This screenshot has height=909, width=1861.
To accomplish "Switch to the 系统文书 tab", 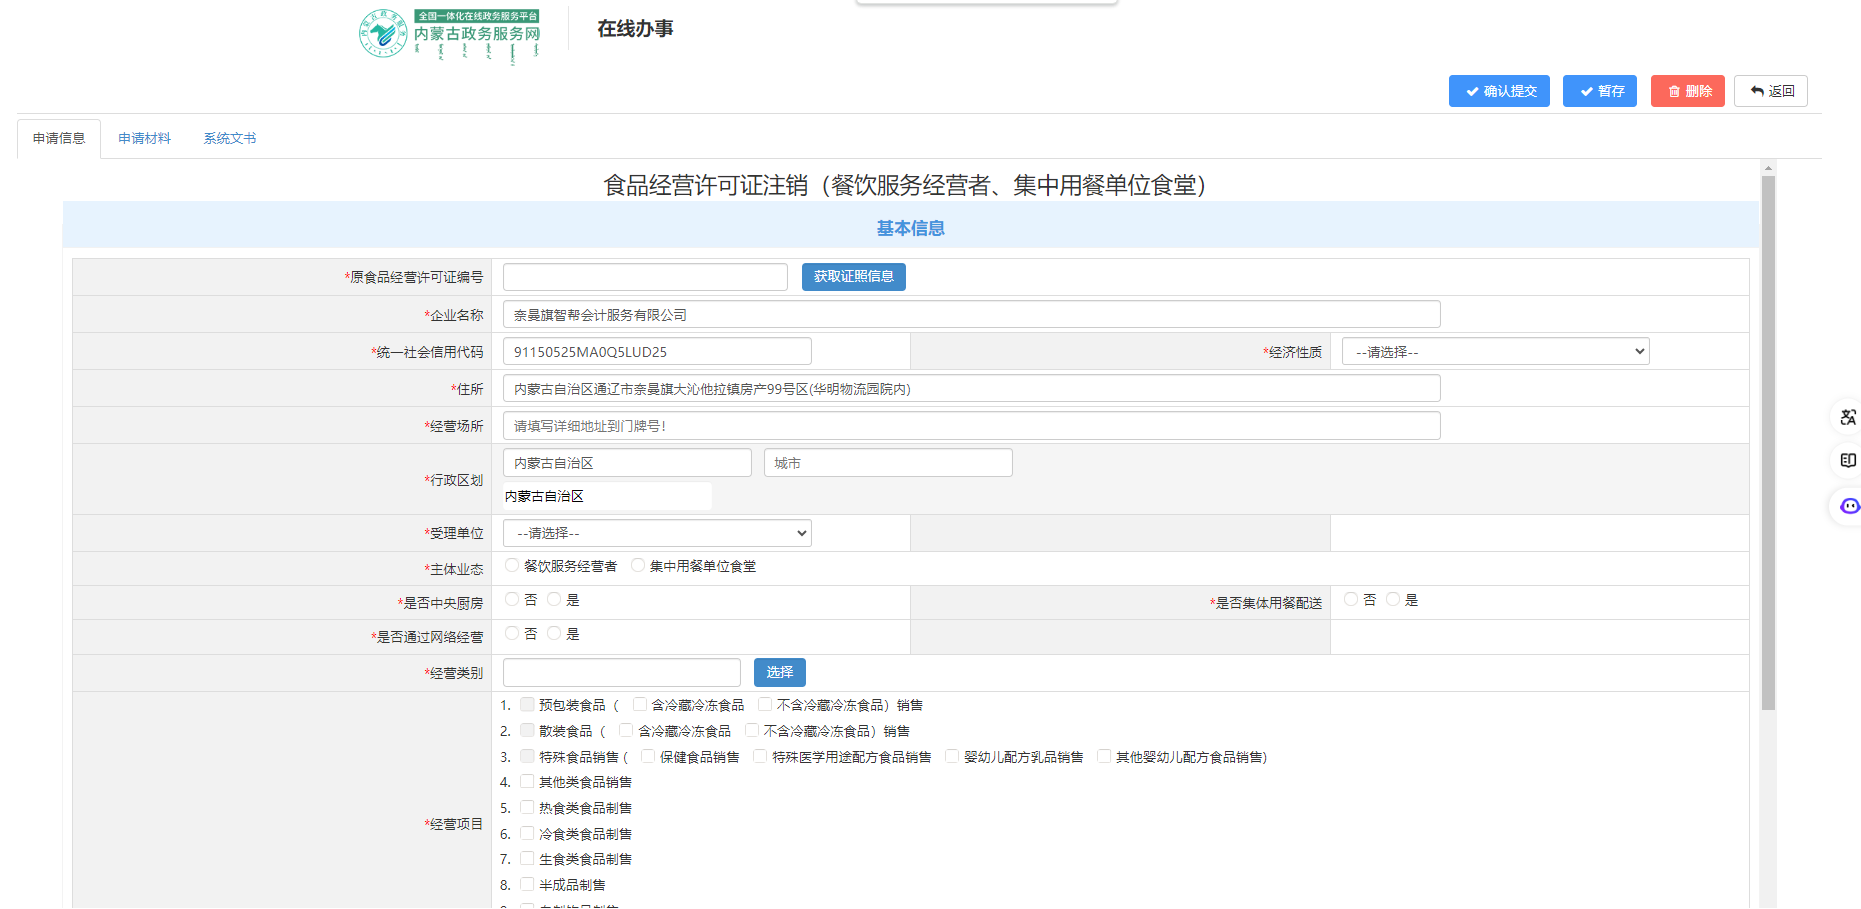I will 230,138.
